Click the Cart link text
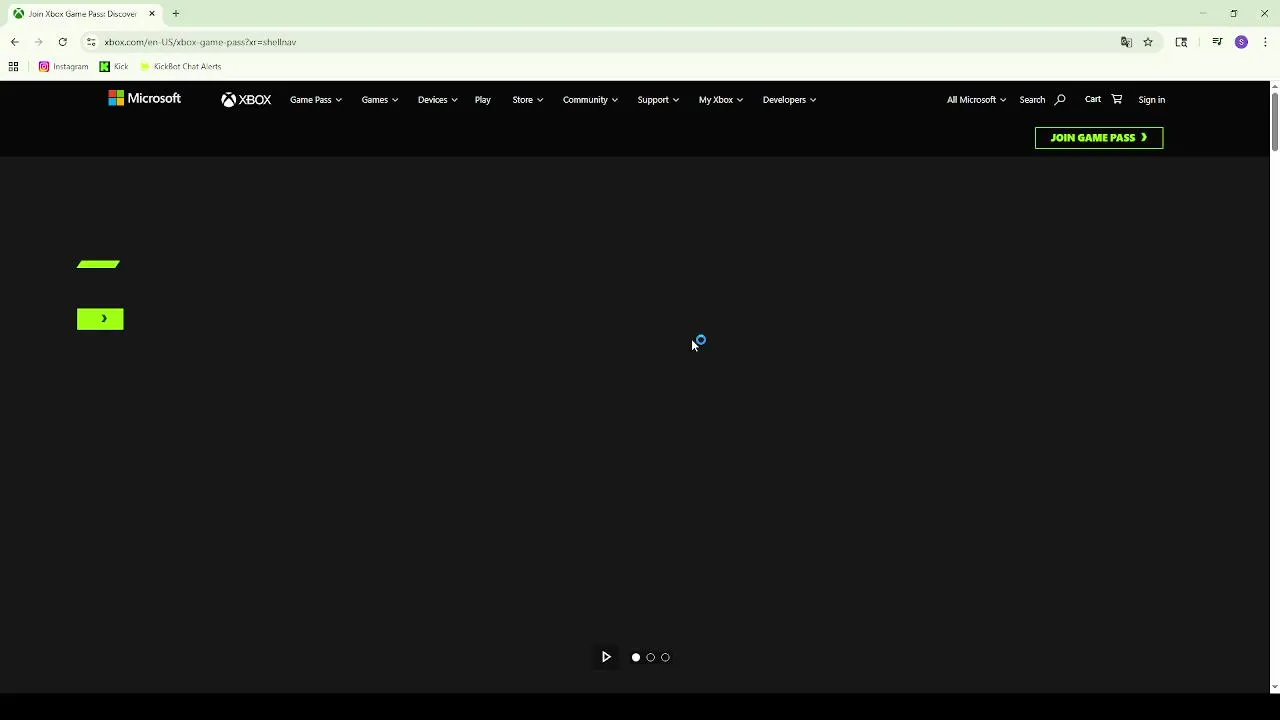Image resolution: width=1280 pixels, height=720 pixels. click(x=1093, y=99)
